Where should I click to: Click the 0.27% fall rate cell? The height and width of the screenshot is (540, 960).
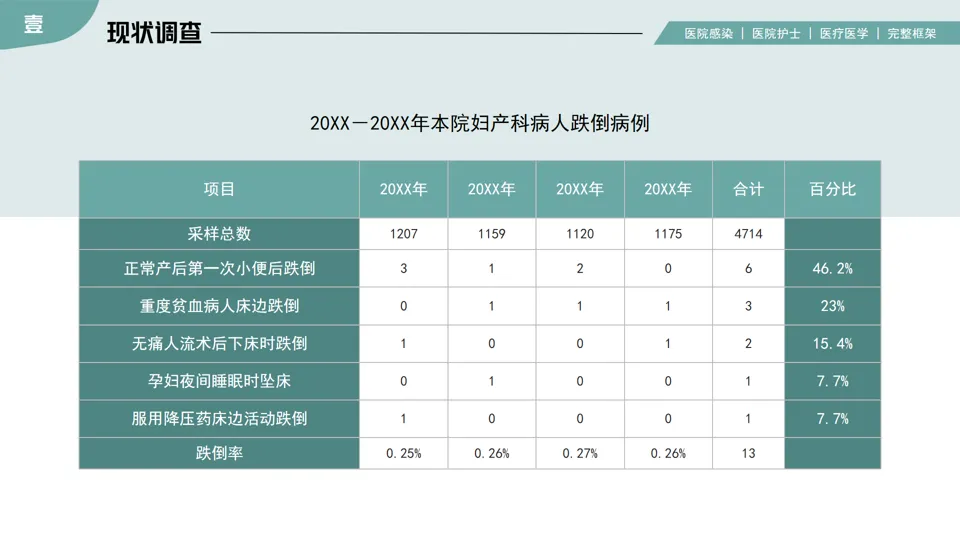pyautogui.click(x=580, y=453)
